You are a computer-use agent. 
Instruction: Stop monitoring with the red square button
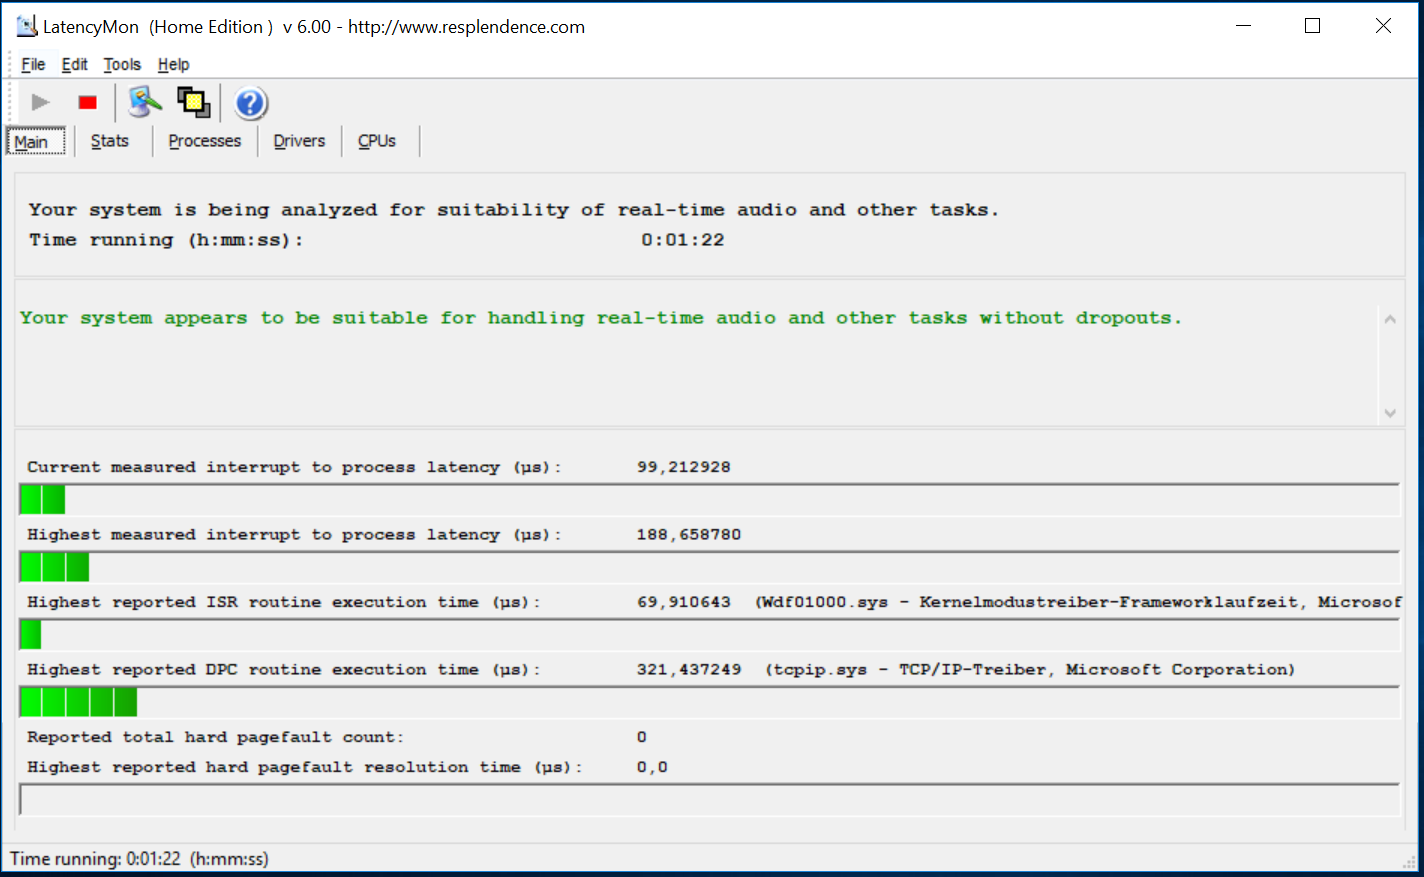tap(88, 102)
